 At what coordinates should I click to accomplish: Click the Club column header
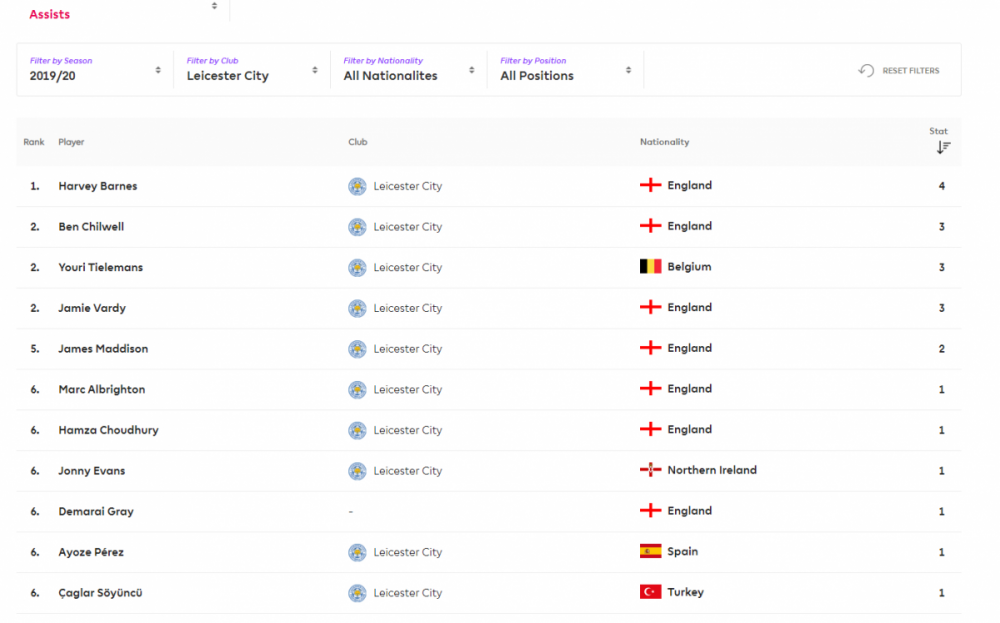[x=358, y=142]
